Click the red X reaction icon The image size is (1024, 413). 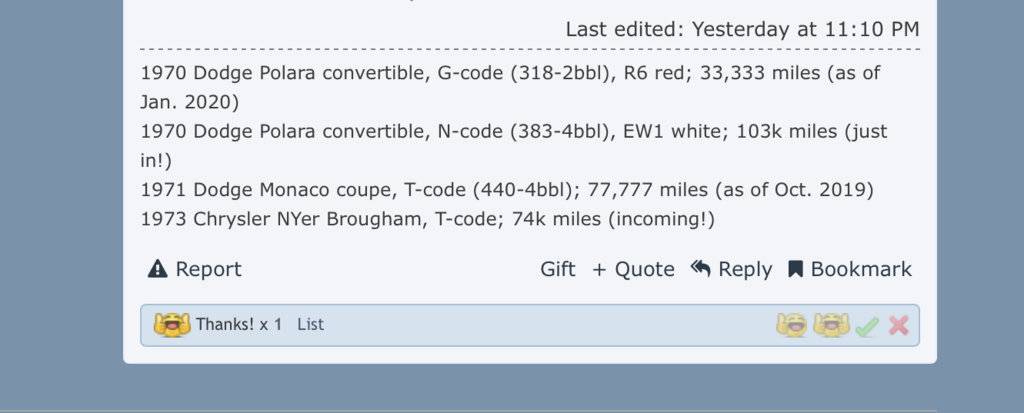(899, 325)
